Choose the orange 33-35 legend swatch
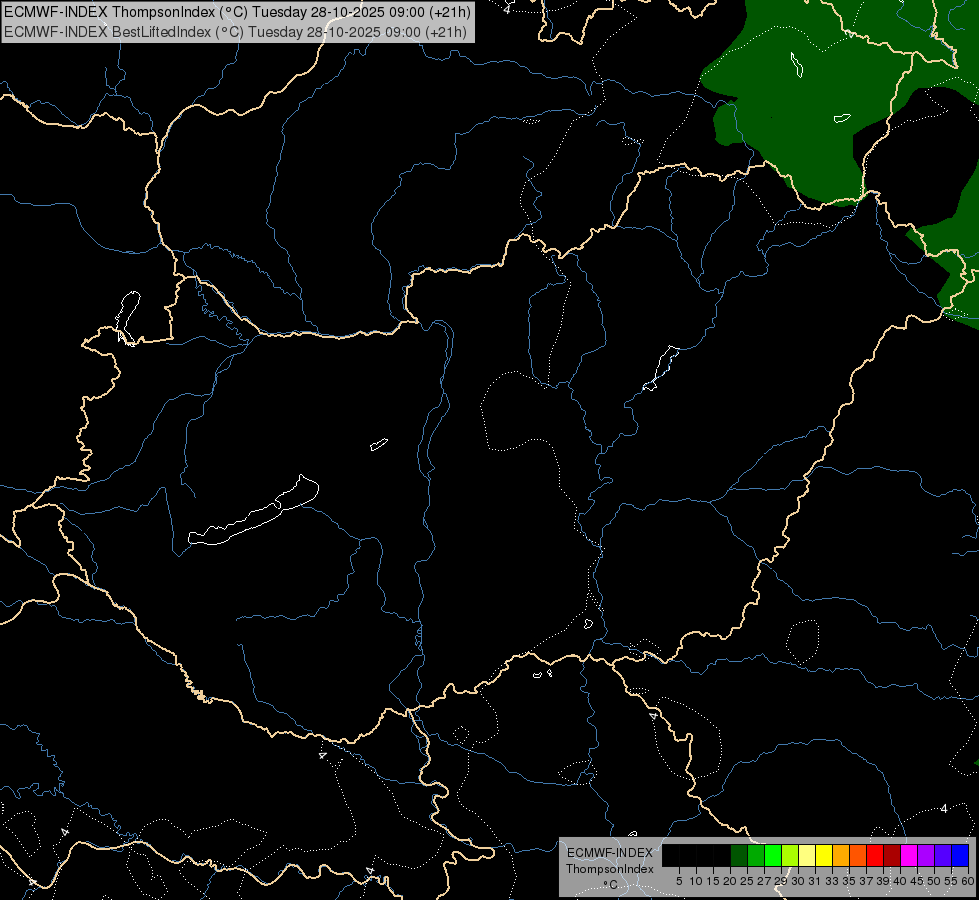 tap(841, 855)
